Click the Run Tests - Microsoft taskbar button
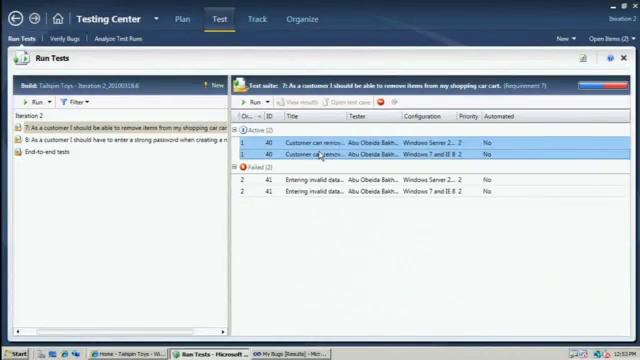This screenshot has height=360, width=640. click(210, 354)
